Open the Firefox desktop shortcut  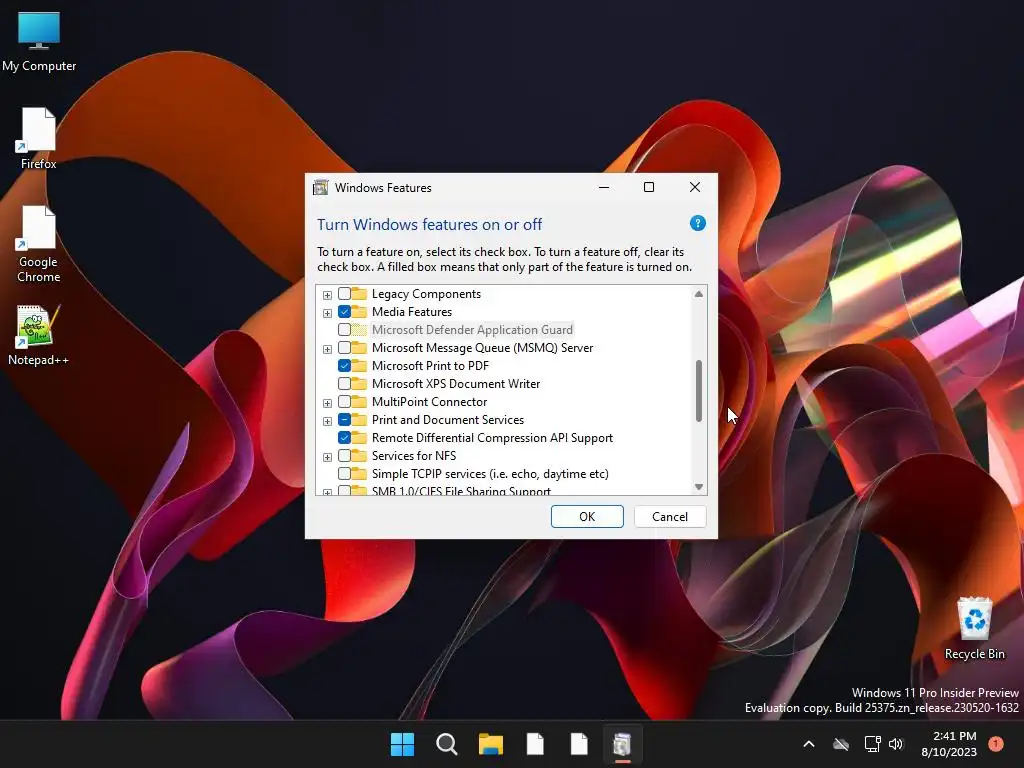pyautogui.click(x=39, y=138)
